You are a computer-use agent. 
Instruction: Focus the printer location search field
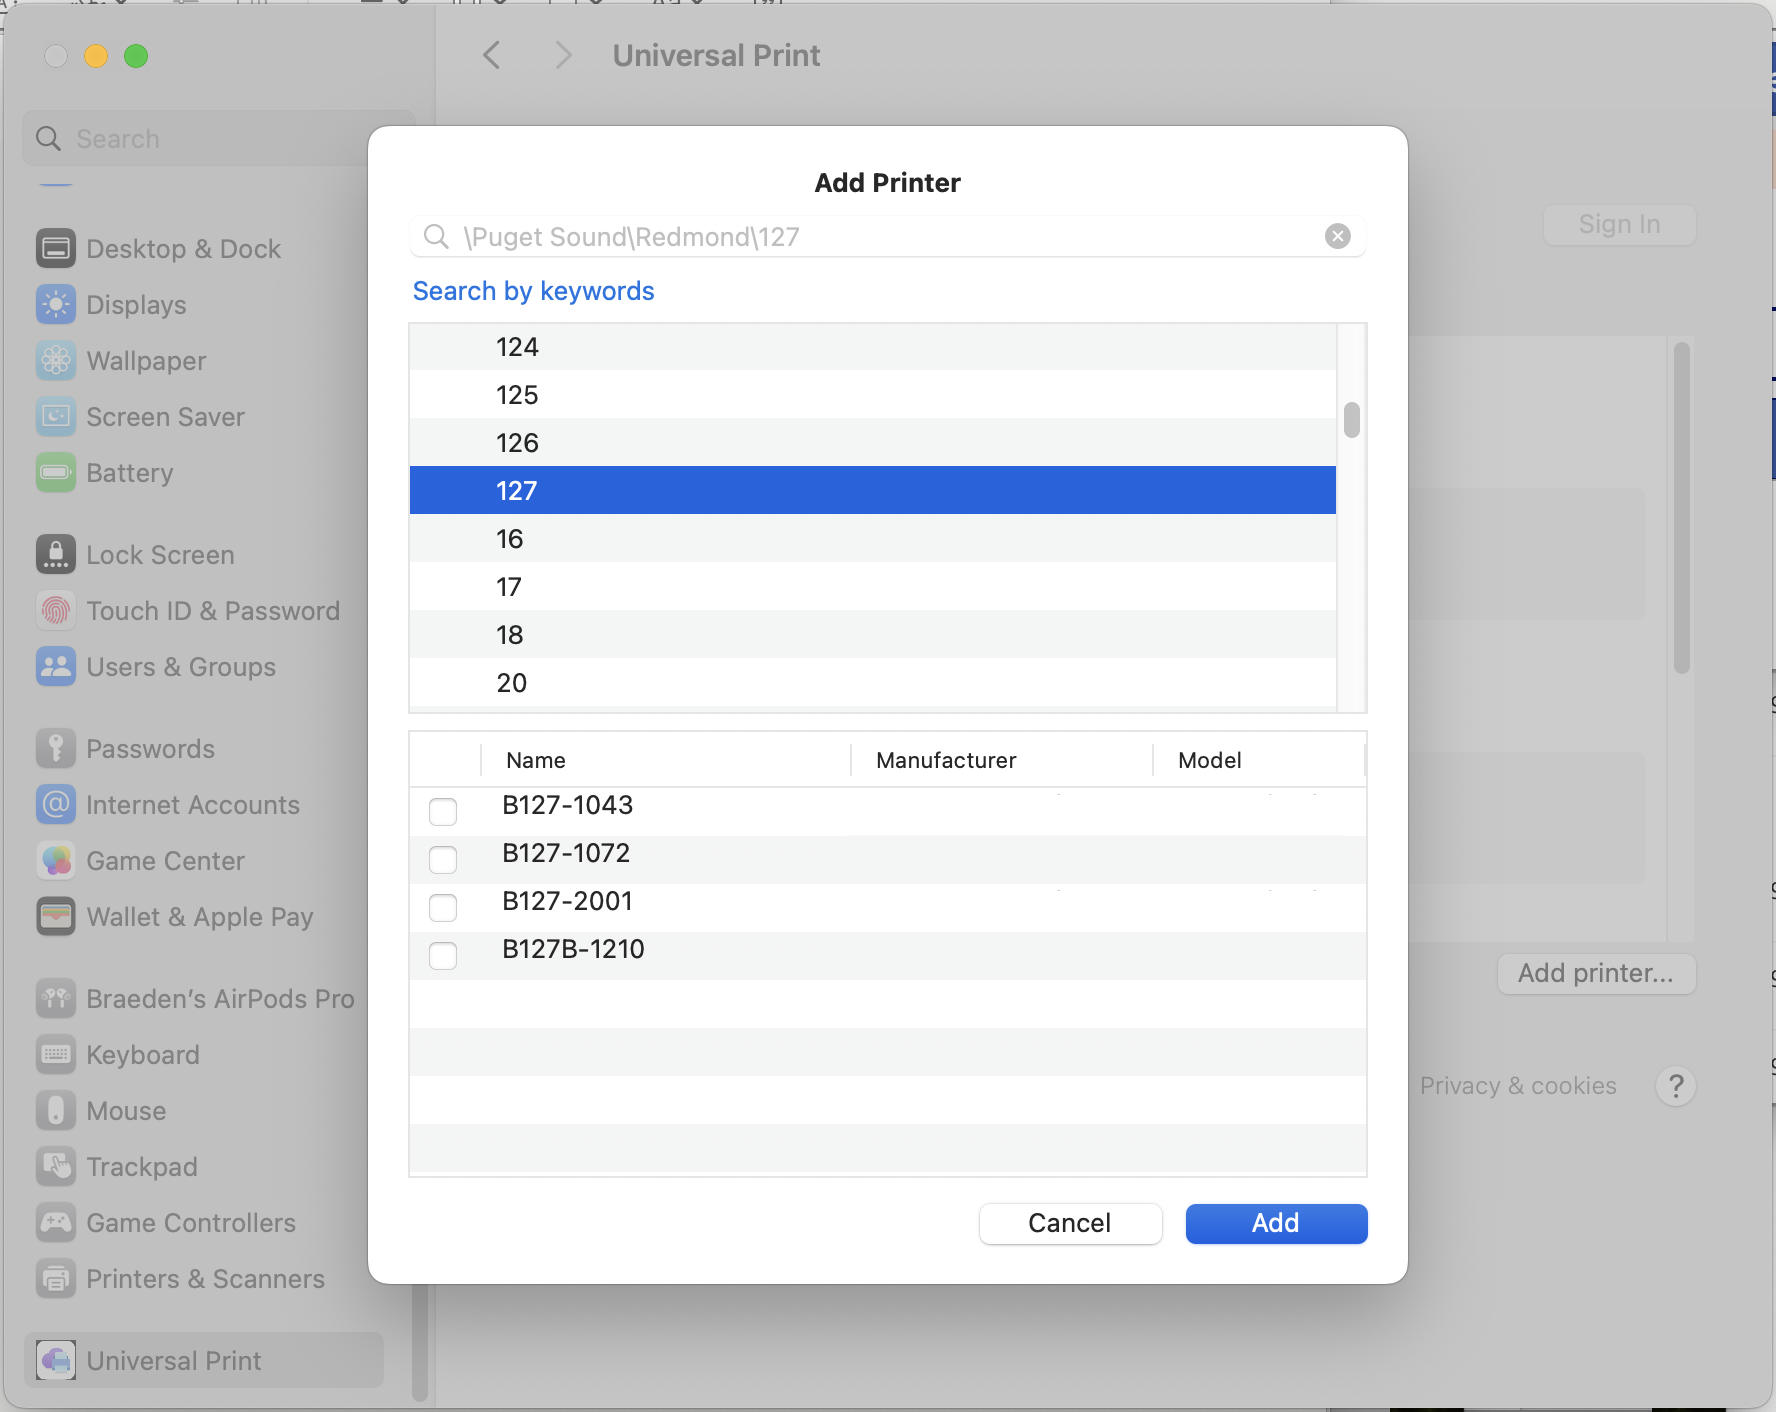tap(887, 236)
